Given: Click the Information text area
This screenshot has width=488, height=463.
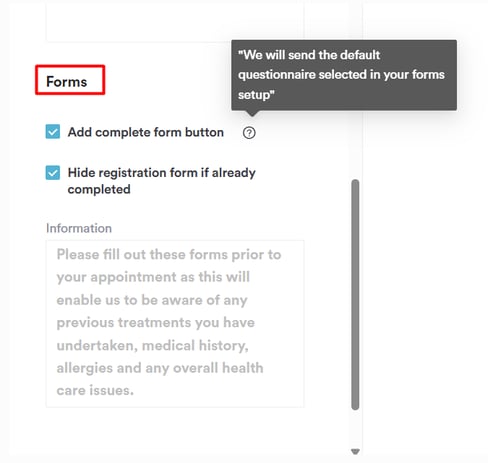Looking at the screenshot, I should [175, 323].
